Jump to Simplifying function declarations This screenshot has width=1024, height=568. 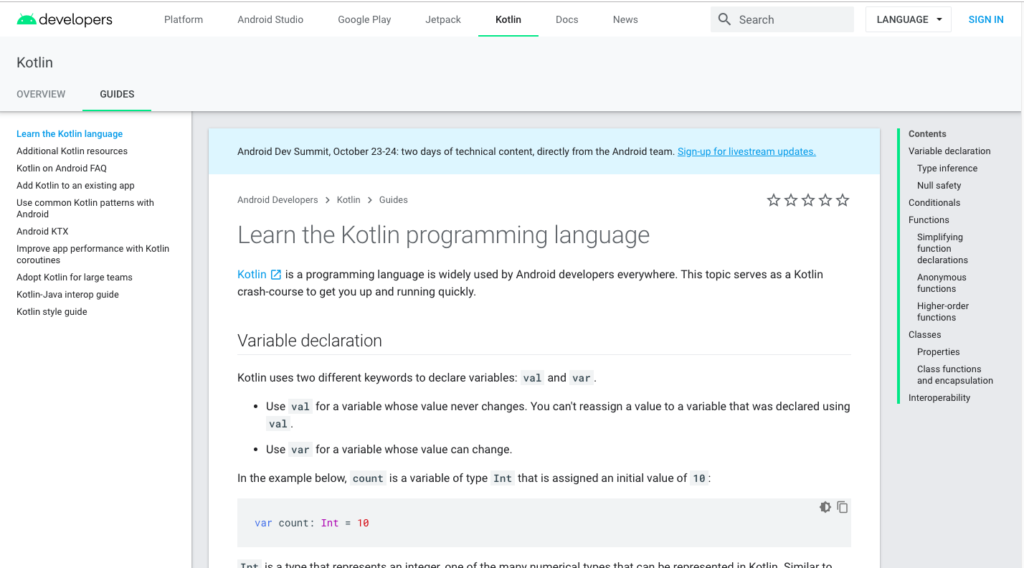tap(942, 248)
